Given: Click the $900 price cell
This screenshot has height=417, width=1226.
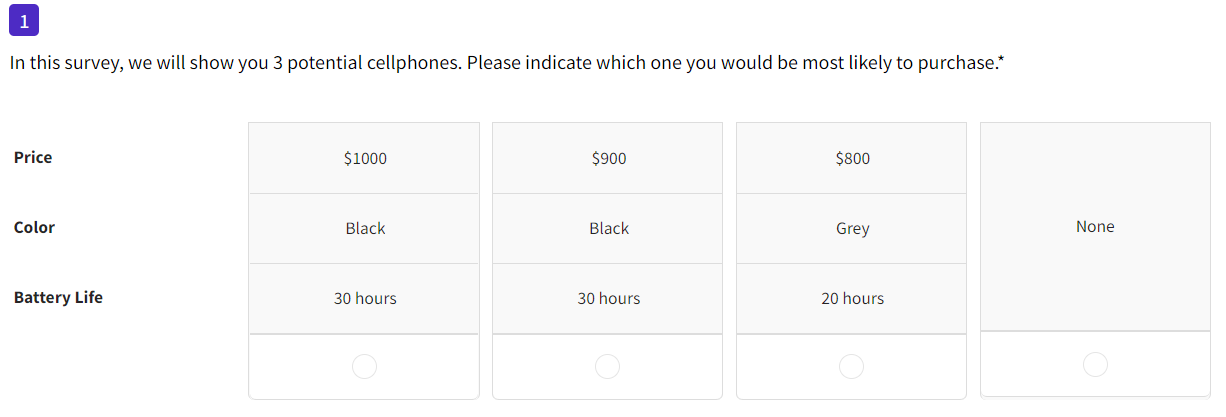Looking at the screenshot, I should coord(608,158).
